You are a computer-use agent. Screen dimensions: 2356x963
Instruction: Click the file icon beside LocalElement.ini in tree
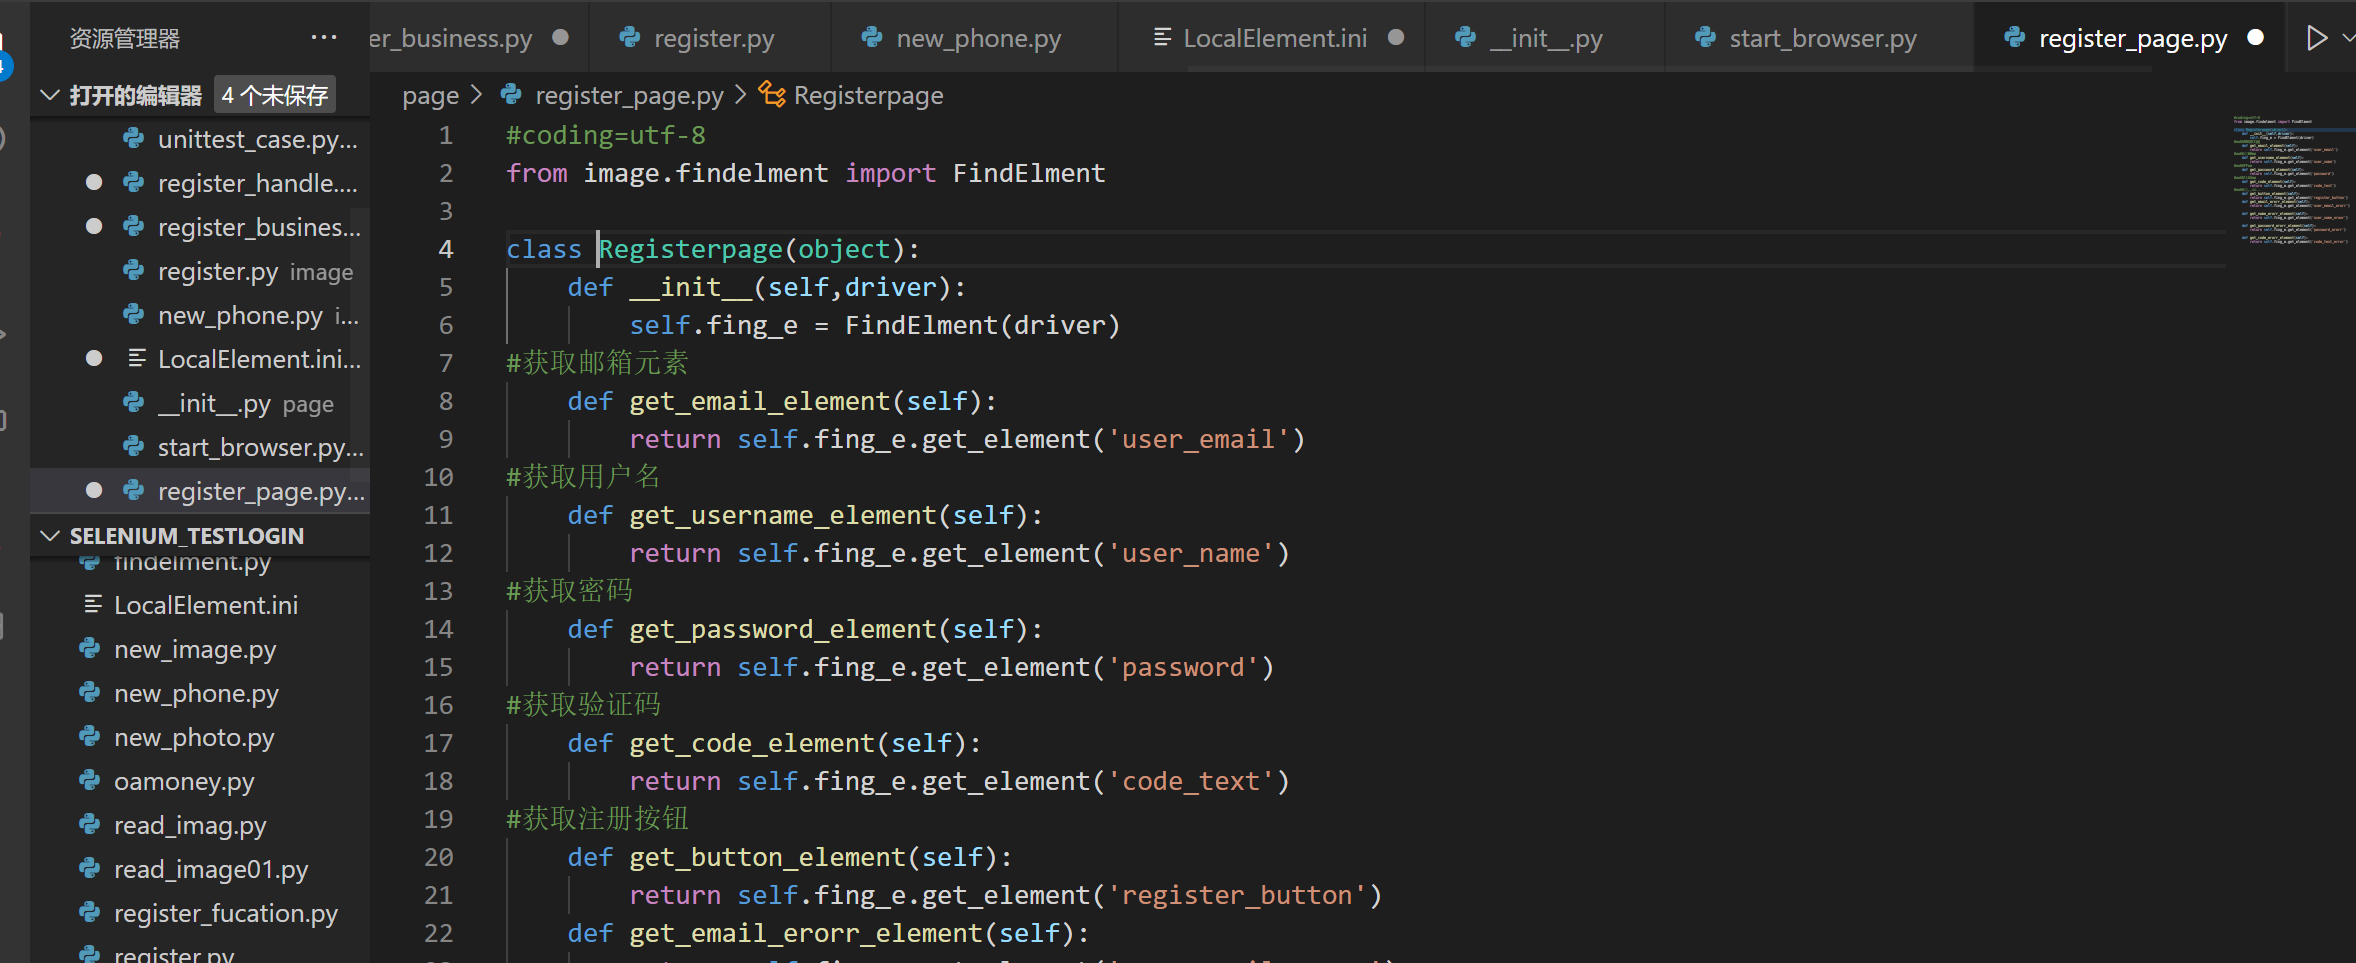coord(92,604)
